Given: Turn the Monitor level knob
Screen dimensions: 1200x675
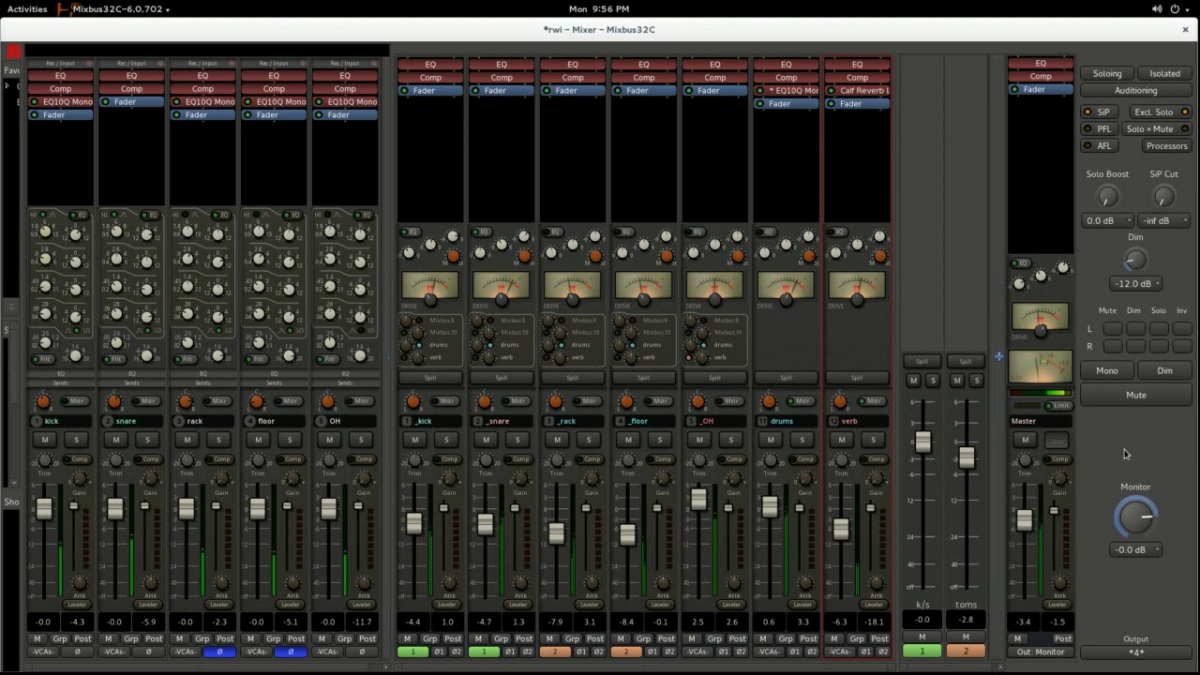Looking at the screenshot, I should click(x=1135, y=517).
